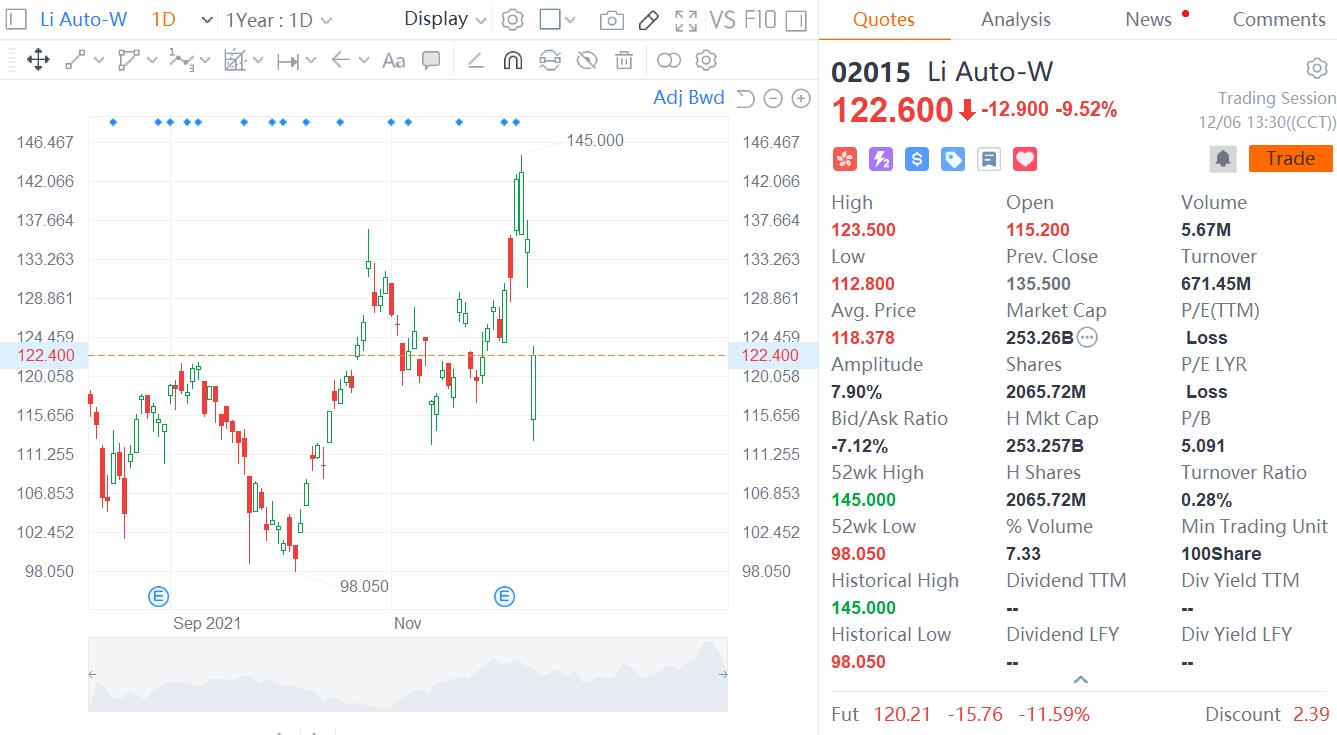Click the Hong Kong market flag icon

(x=845, y=158)
